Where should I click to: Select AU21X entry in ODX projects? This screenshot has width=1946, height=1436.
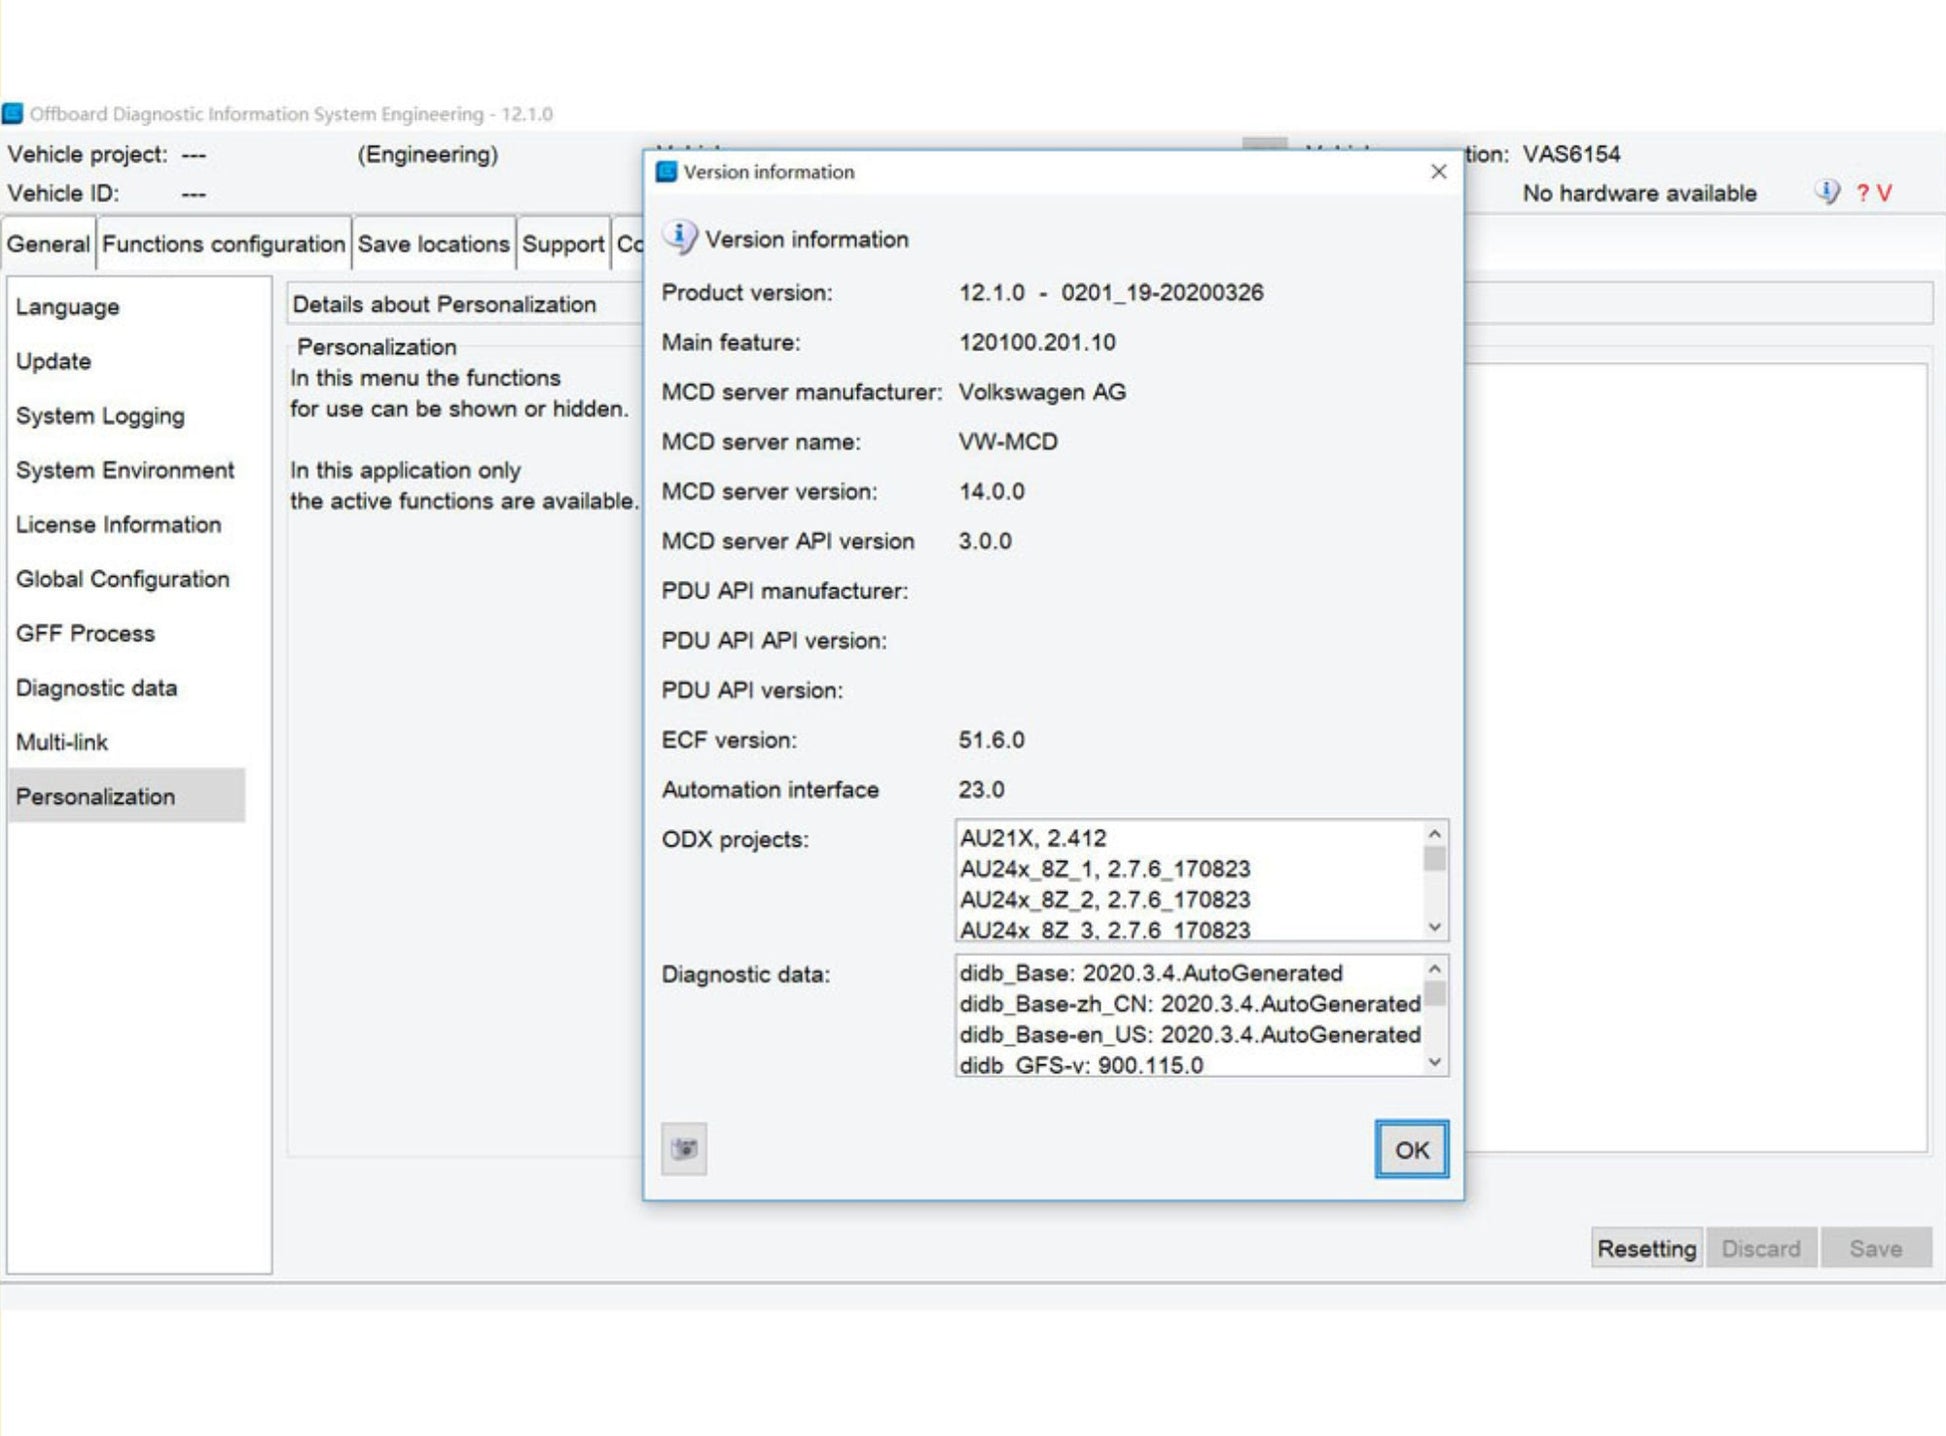(1033, 838)
